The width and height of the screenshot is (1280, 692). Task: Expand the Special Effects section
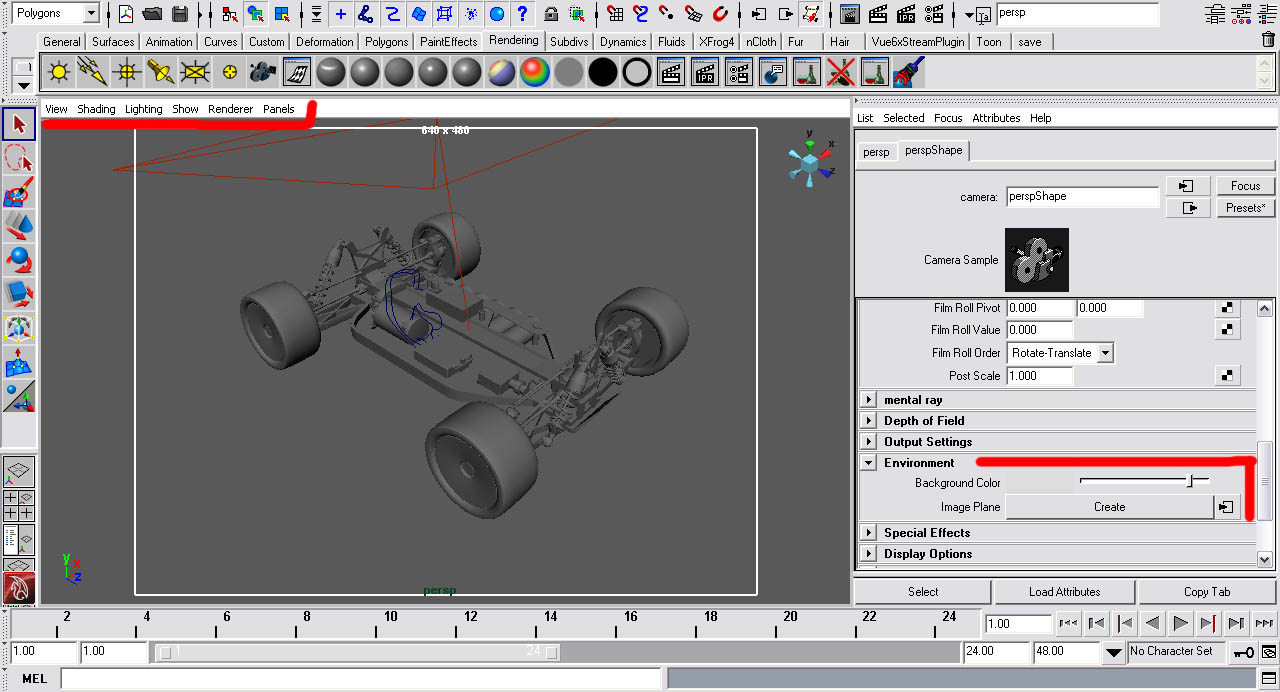870,533
